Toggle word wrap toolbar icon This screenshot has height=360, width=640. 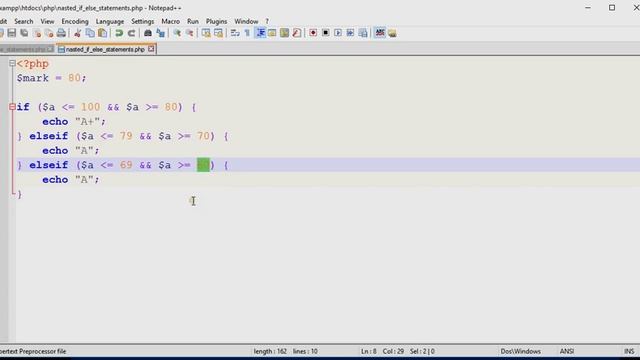click(235, 33)
